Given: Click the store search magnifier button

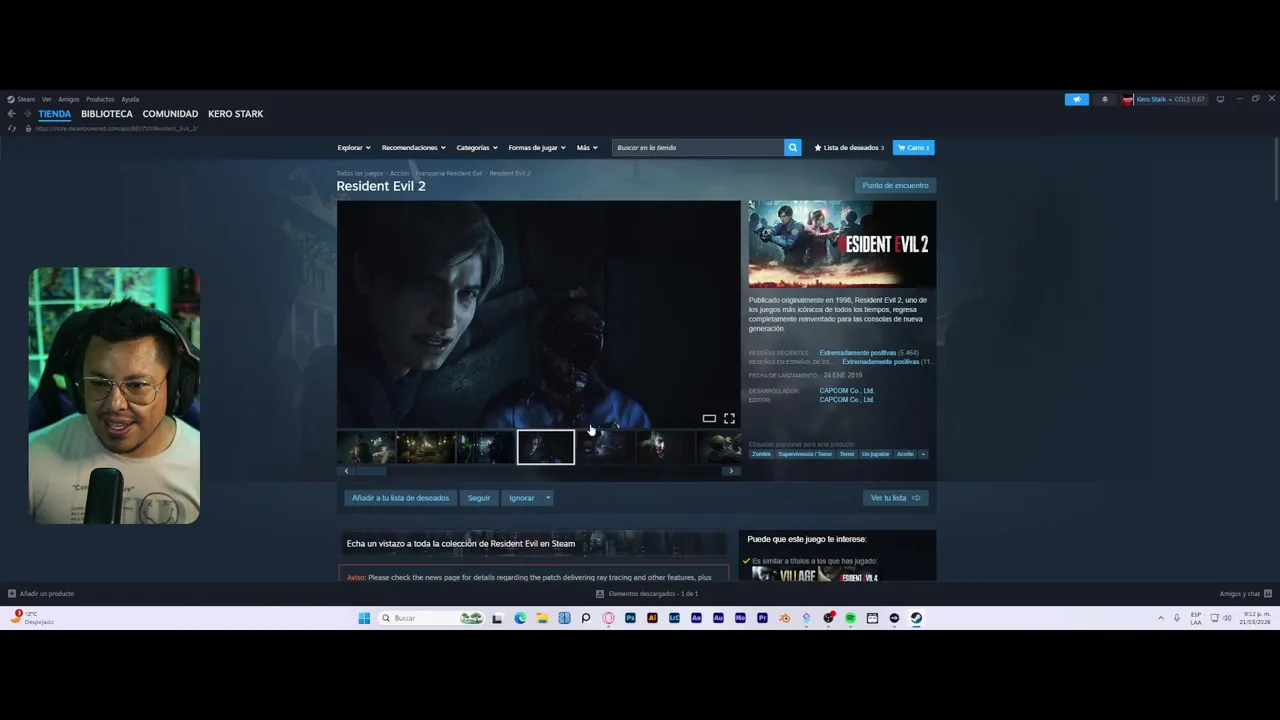Looking at the screenshot, I should click(x=793, y=148).
